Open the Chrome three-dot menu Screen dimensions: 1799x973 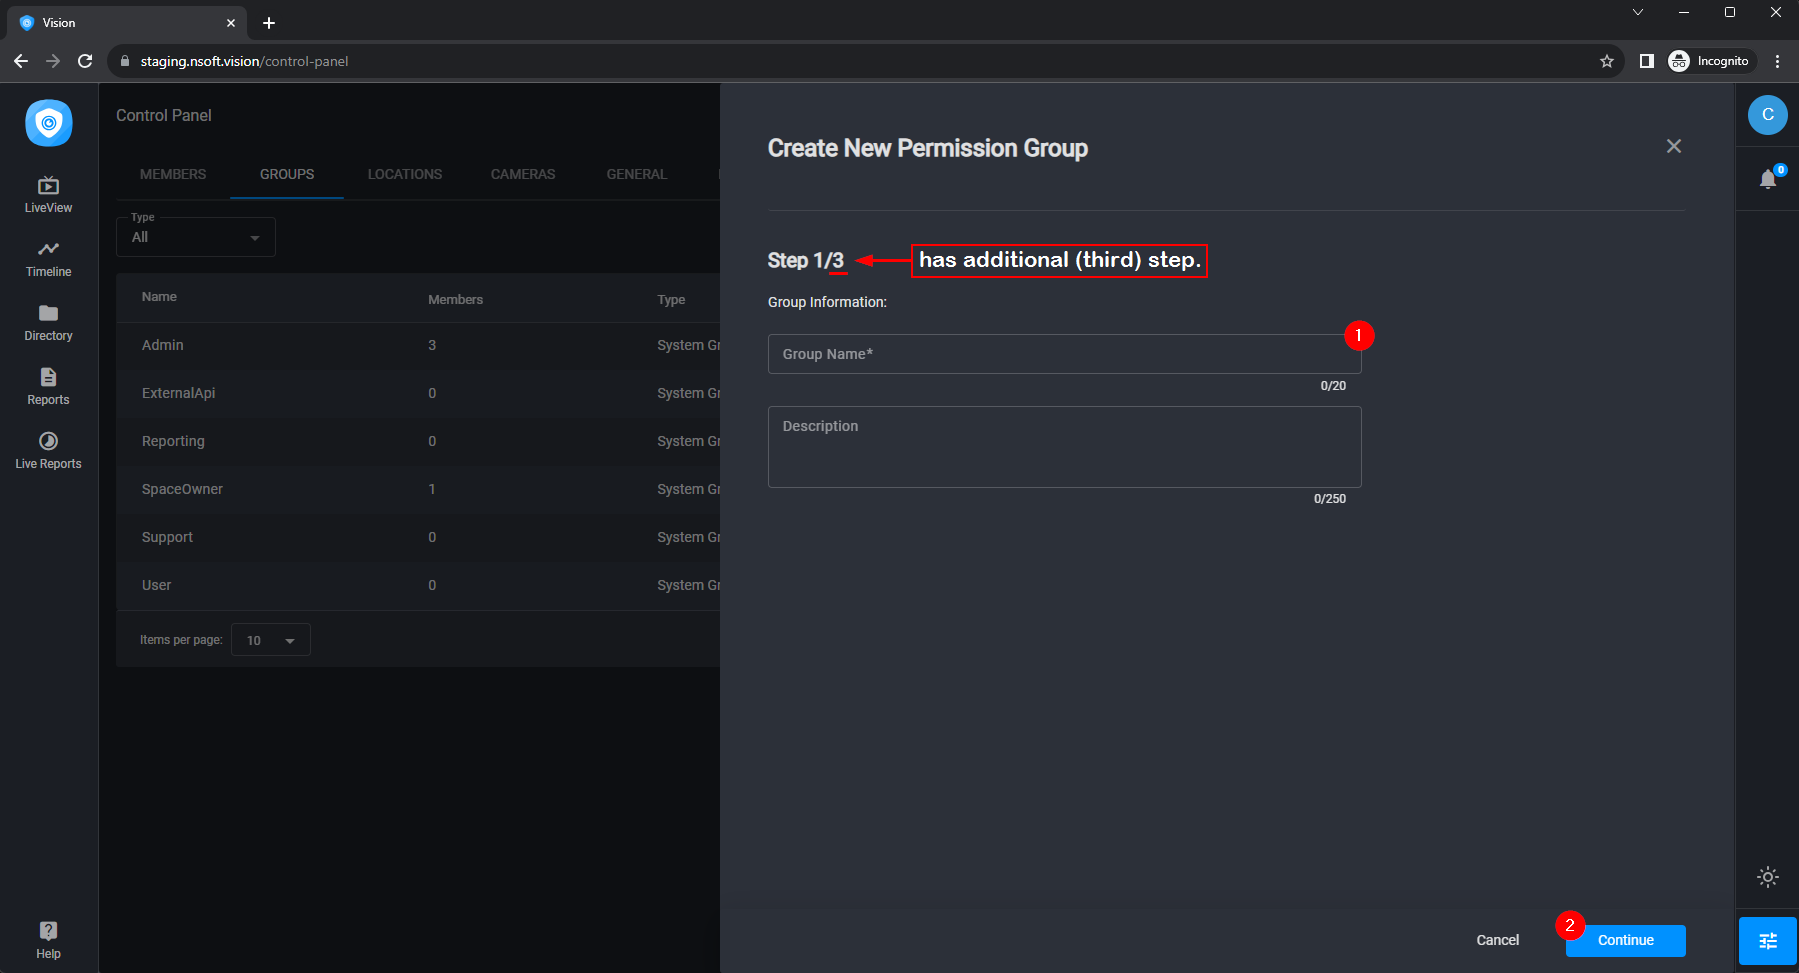tap(1777, 61)
